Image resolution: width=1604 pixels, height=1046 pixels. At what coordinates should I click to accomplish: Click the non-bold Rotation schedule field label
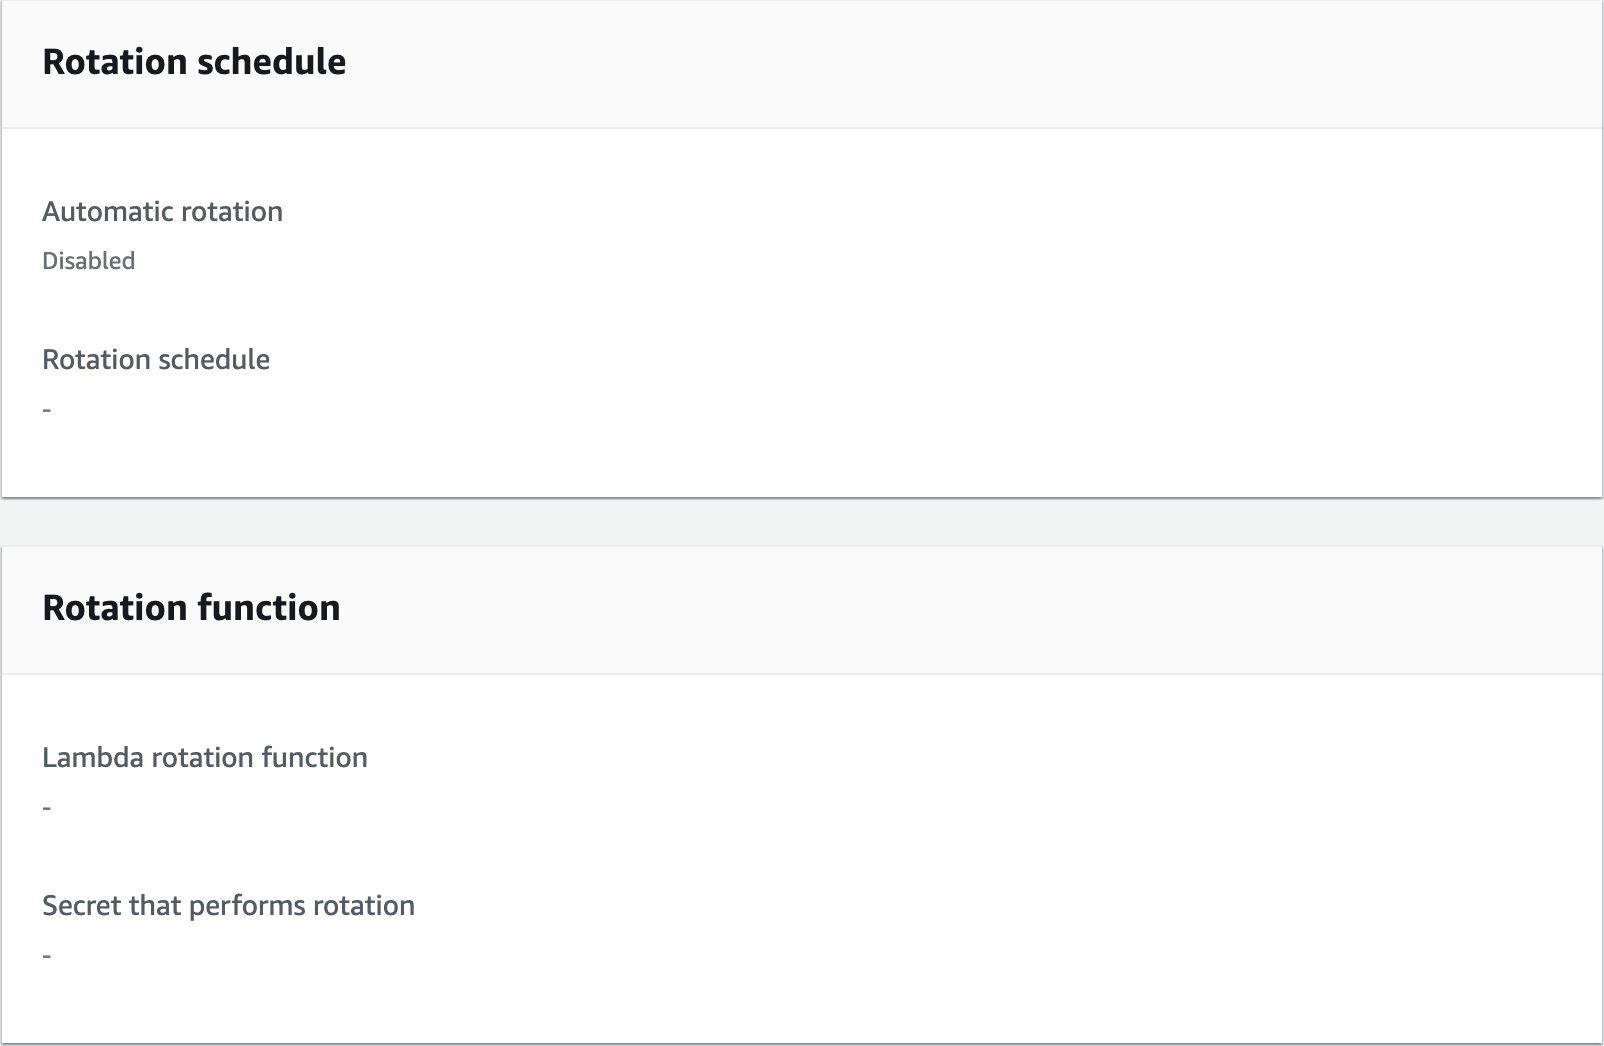[x=156, y=360]
